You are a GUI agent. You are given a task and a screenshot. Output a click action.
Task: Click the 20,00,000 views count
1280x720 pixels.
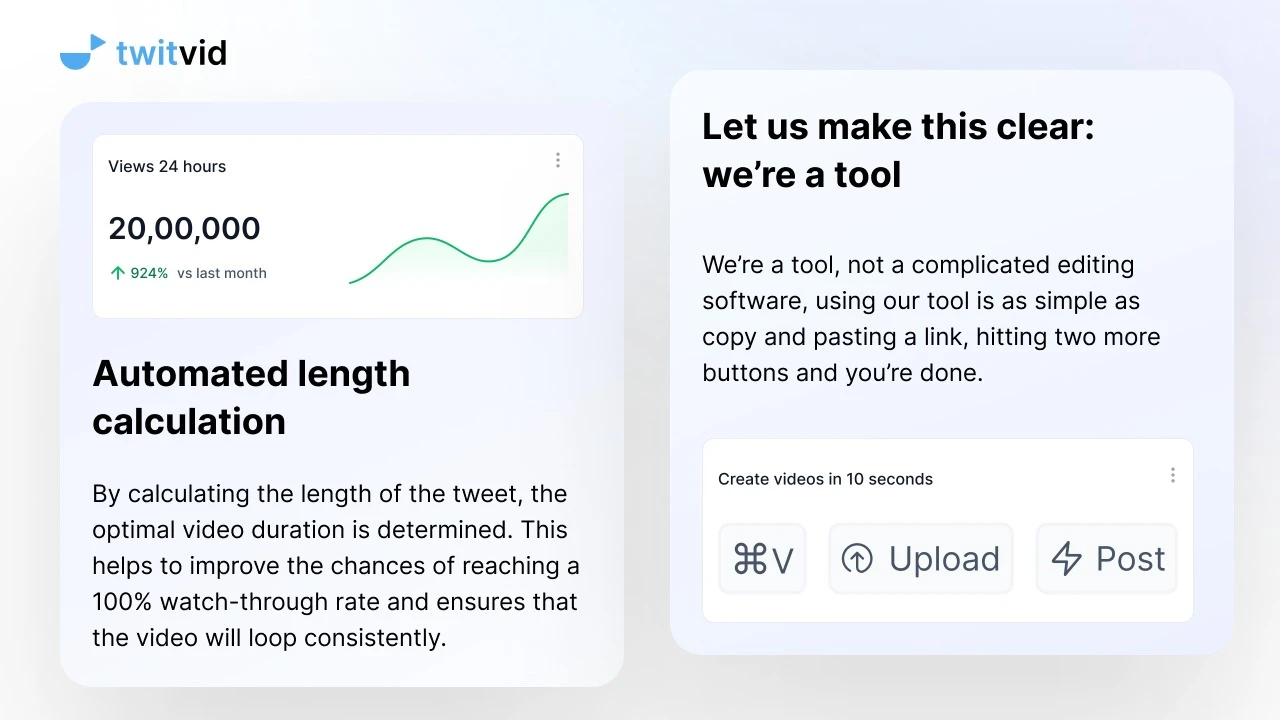[185, 228]
